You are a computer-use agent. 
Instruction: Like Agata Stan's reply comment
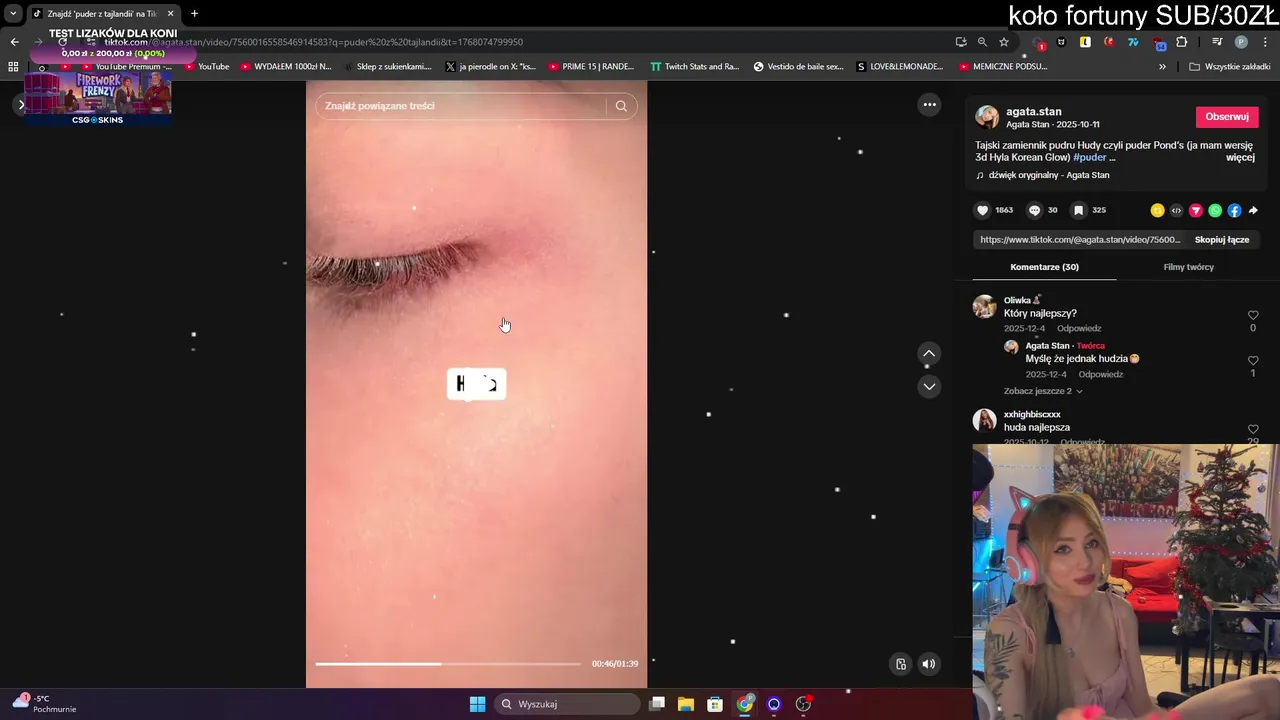point(1253,360)
